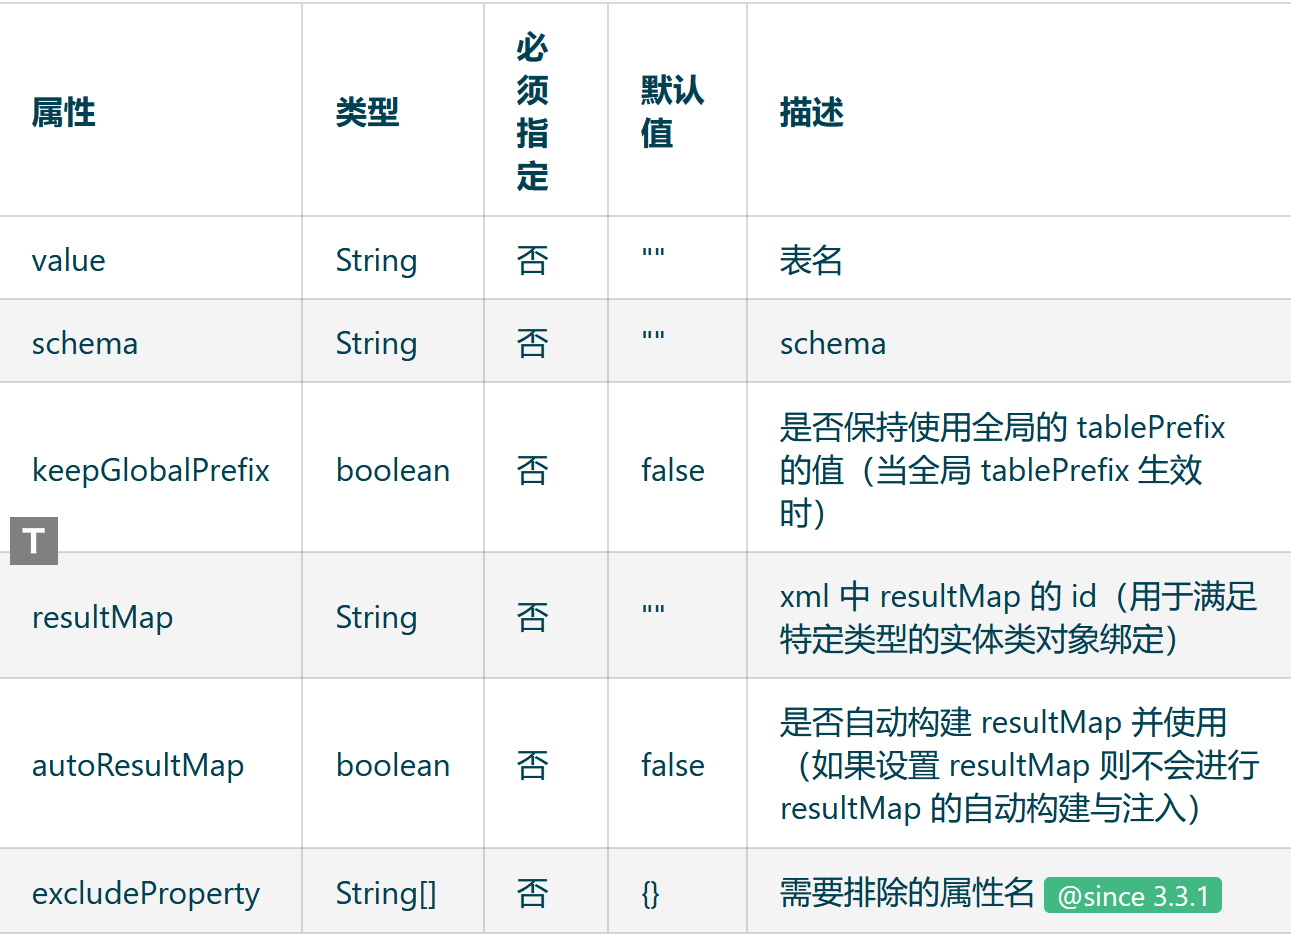Click the 必须指定 column header
Screen dimensions: 1291x941
532,111
